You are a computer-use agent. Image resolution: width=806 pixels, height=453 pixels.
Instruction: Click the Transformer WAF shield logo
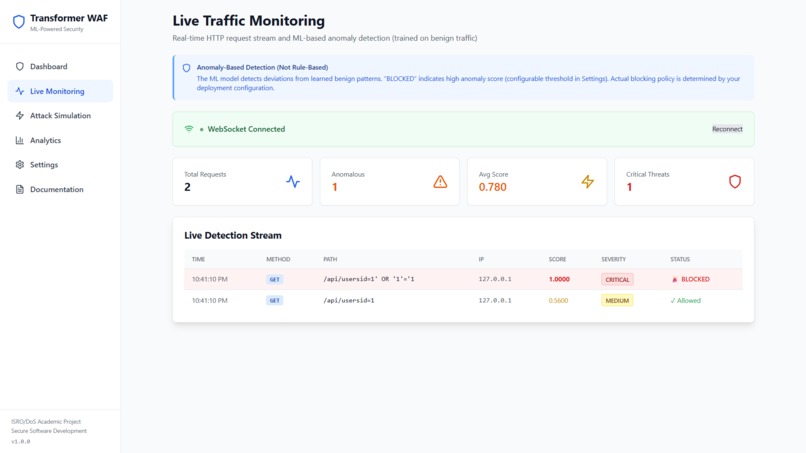click(19, 22)
